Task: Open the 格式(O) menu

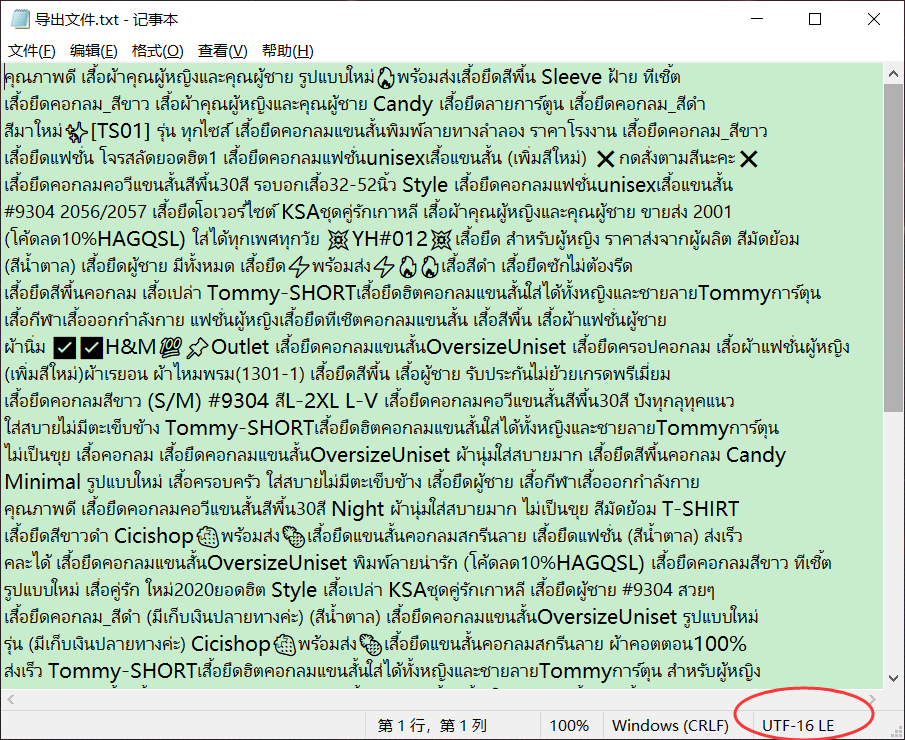Action: 157,51
